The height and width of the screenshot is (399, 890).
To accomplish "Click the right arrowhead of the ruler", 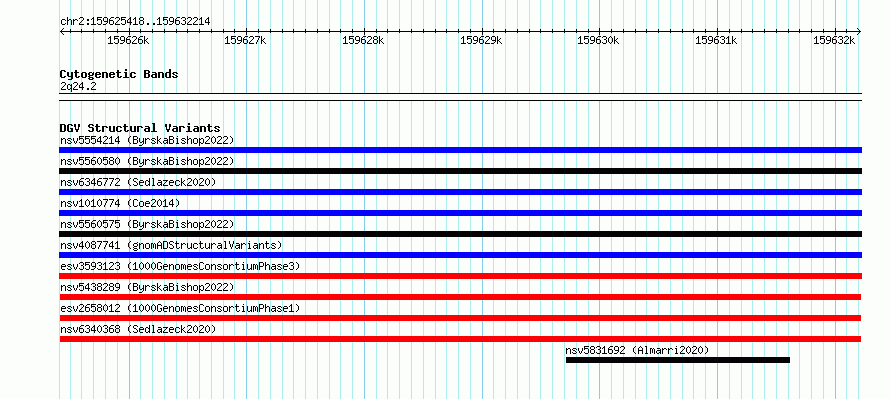I will (x=859, y=31).
